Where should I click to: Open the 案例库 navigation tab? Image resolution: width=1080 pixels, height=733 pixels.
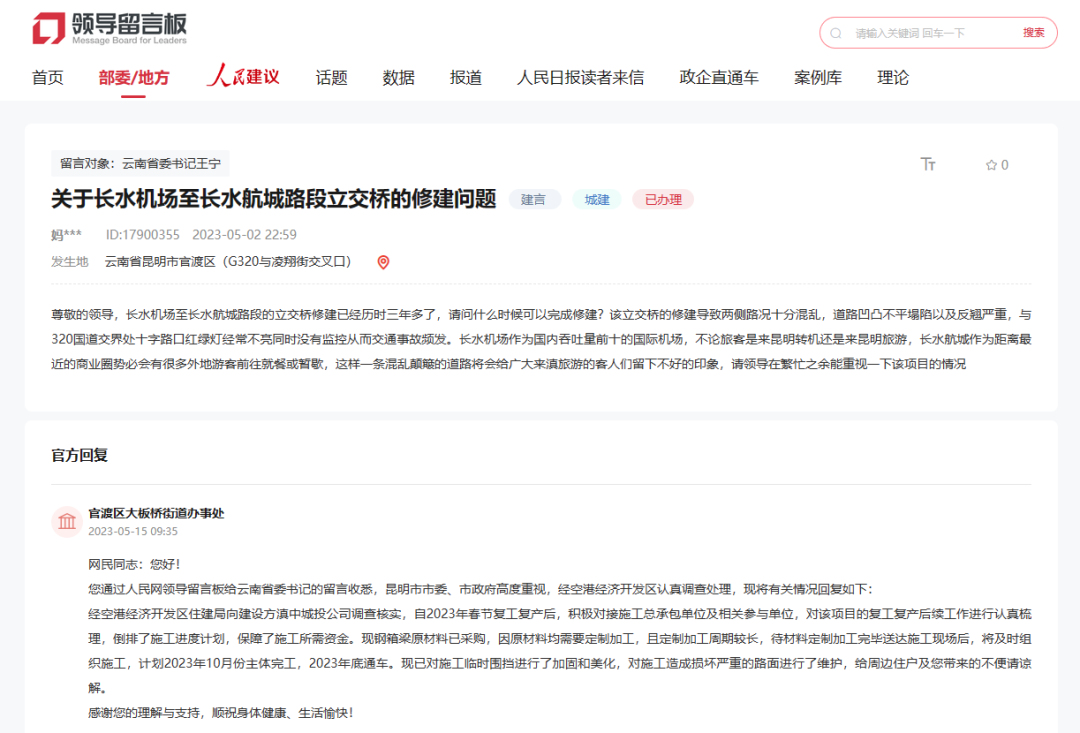point(818,77)
